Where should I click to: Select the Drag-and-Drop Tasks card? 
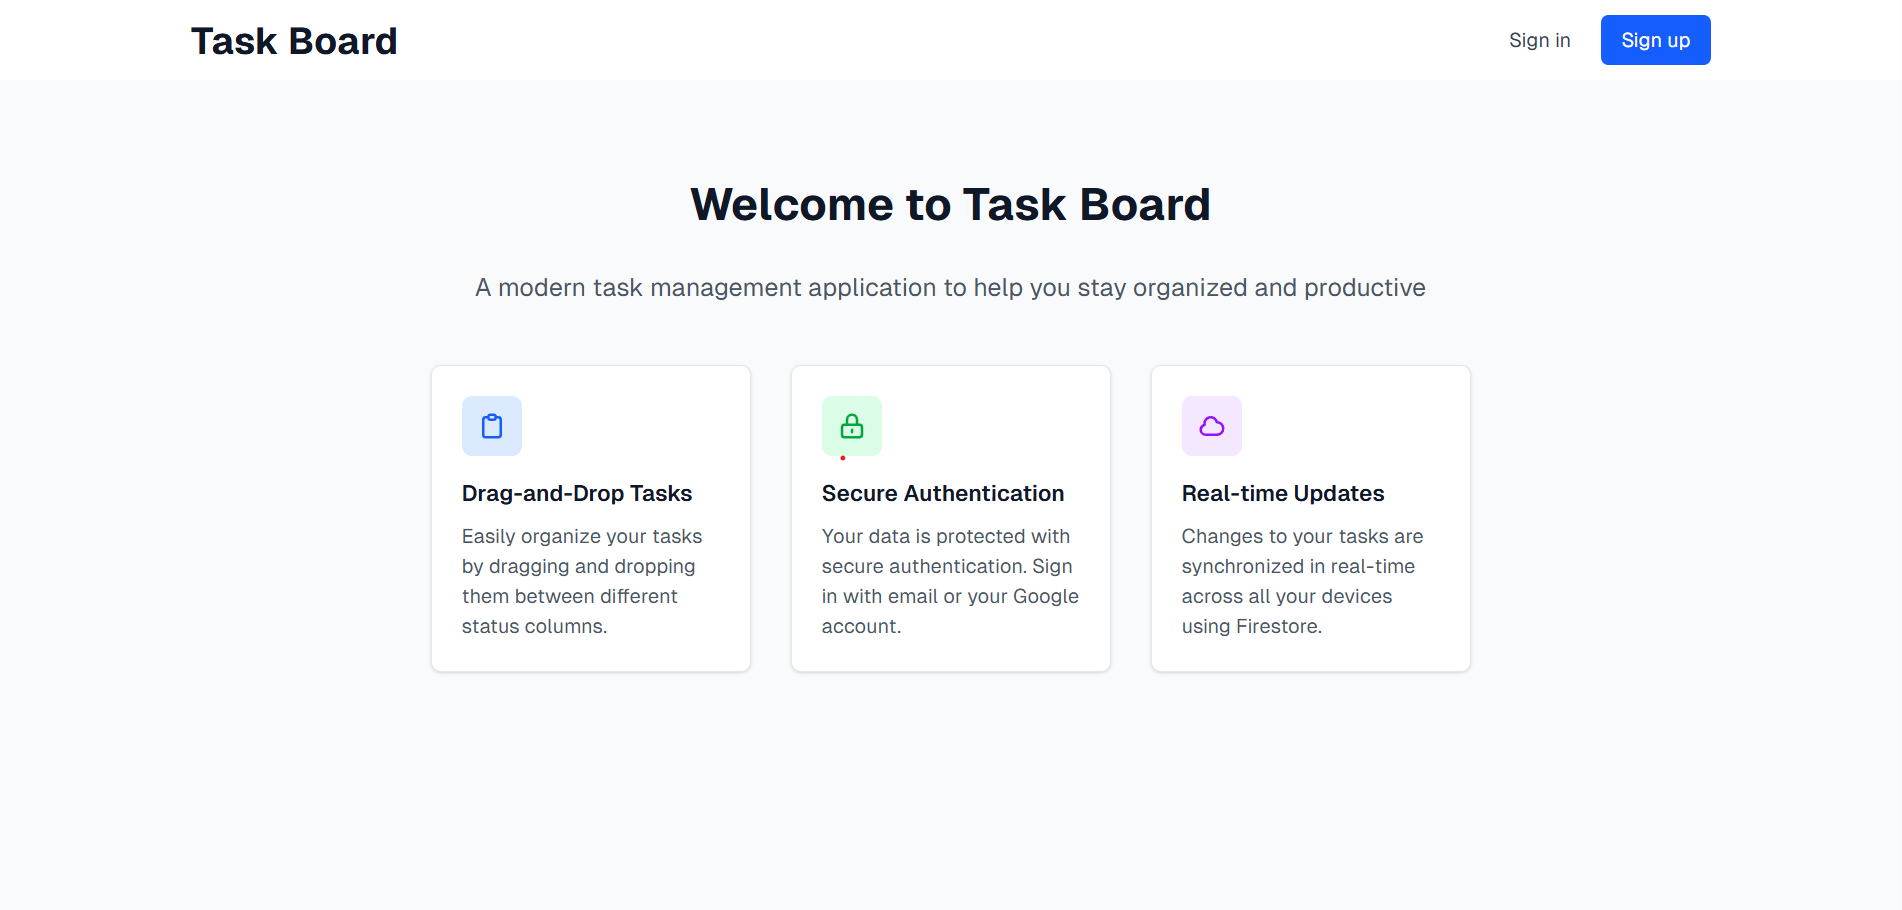click(x=590, y=518)
